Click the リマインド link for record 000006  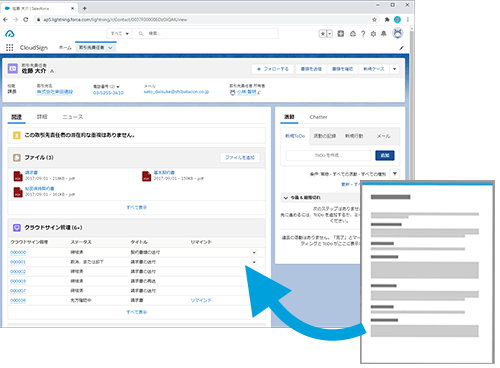point(201,300)
